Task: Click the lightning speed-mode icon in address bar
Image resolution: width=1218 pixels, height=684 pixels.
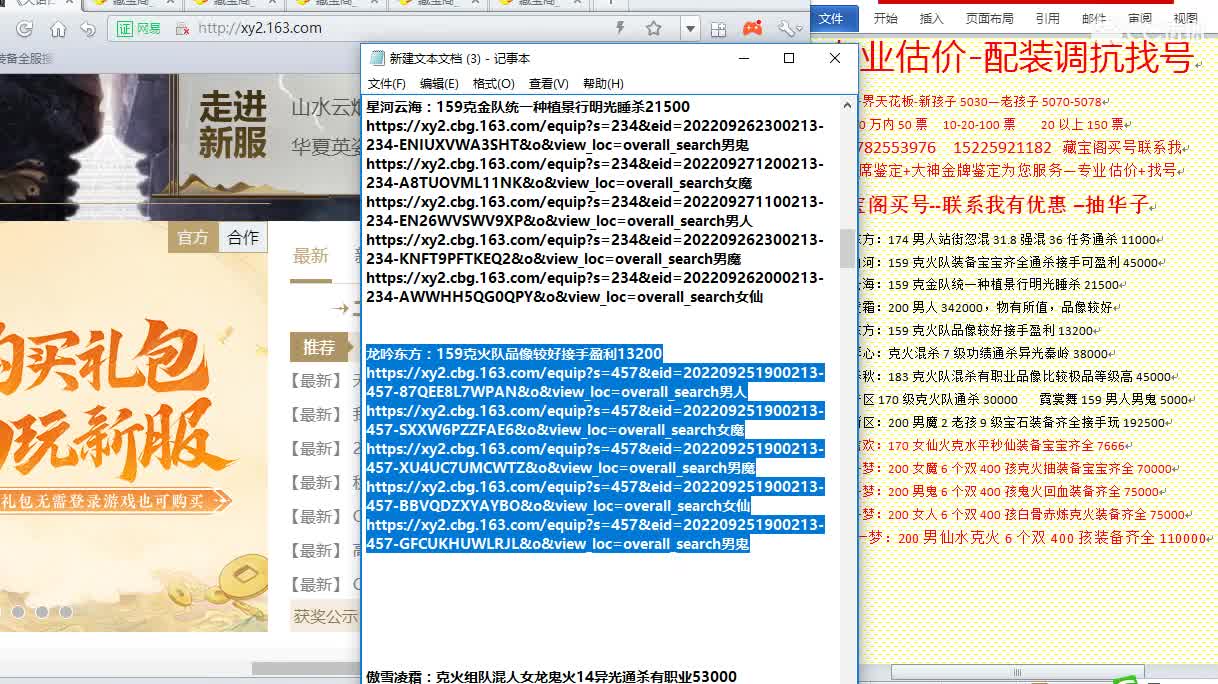Action: [620, 28]
